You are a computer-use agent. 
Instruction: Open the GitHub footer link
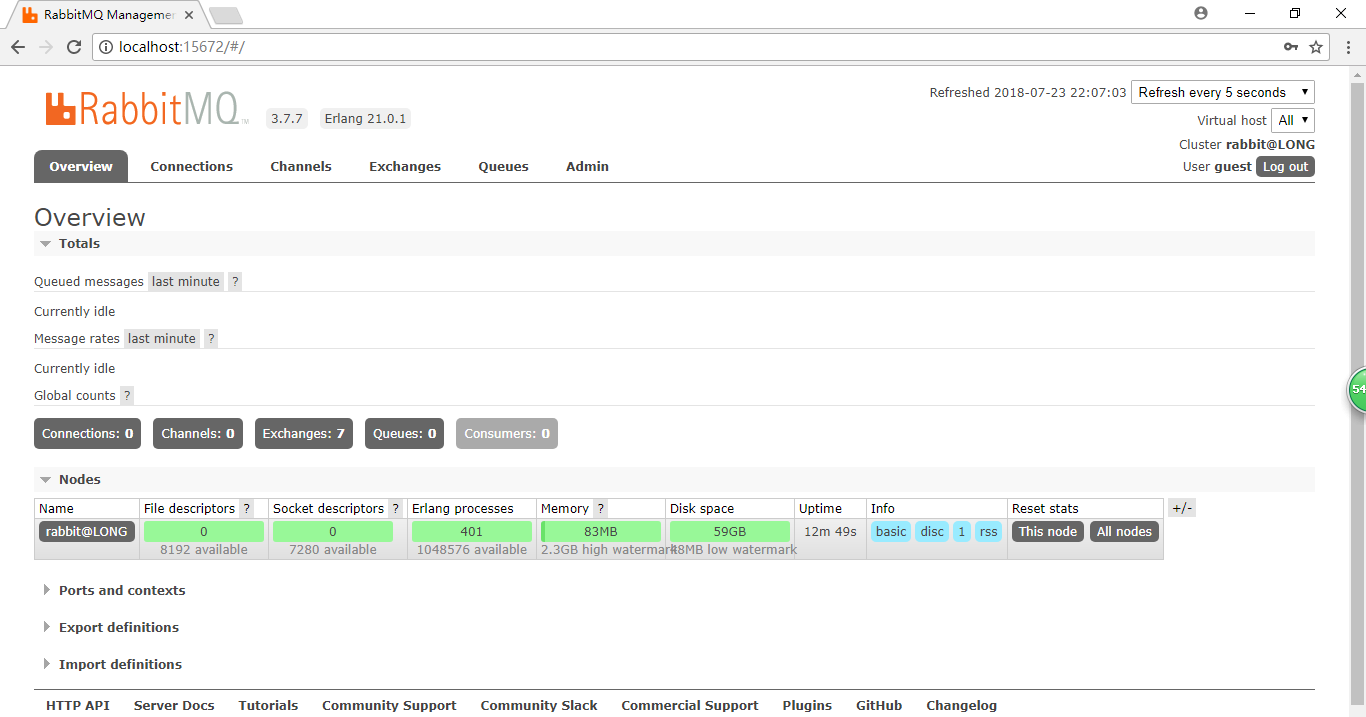(879, 706)
